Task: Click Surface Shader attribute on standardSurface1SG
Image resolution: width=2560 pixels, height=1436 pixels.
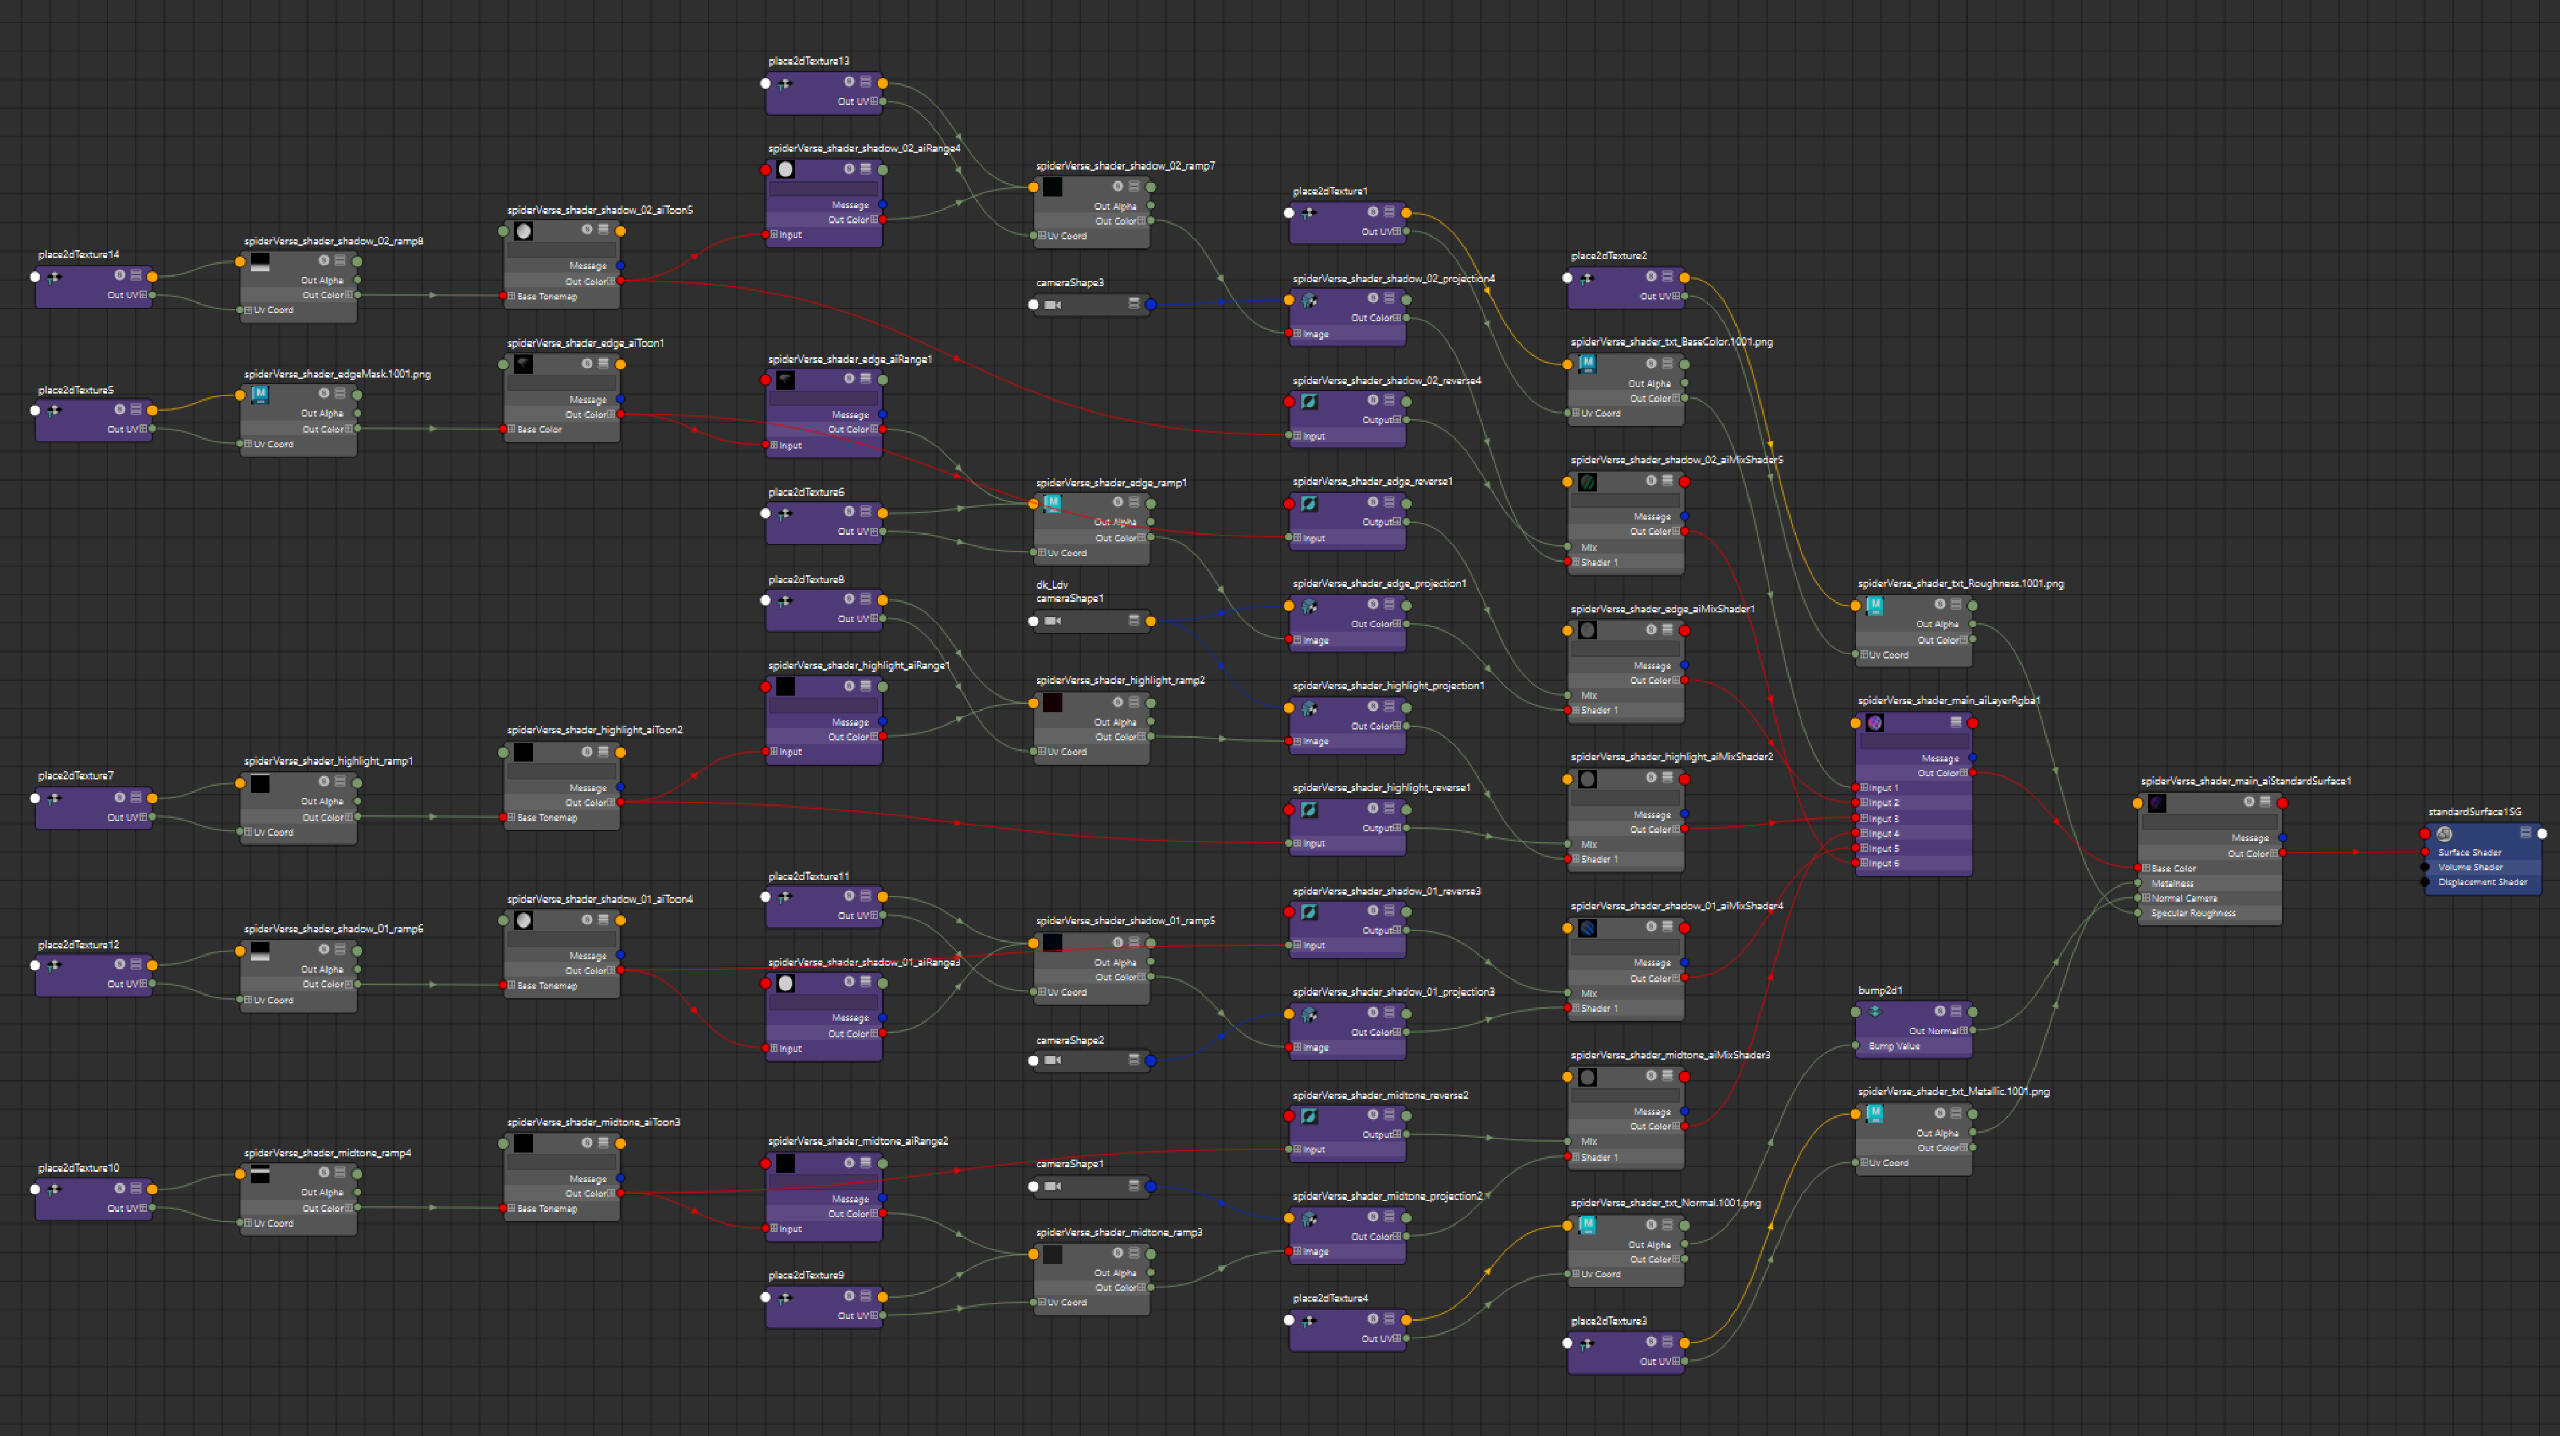Action: [x=2469, y=852]
